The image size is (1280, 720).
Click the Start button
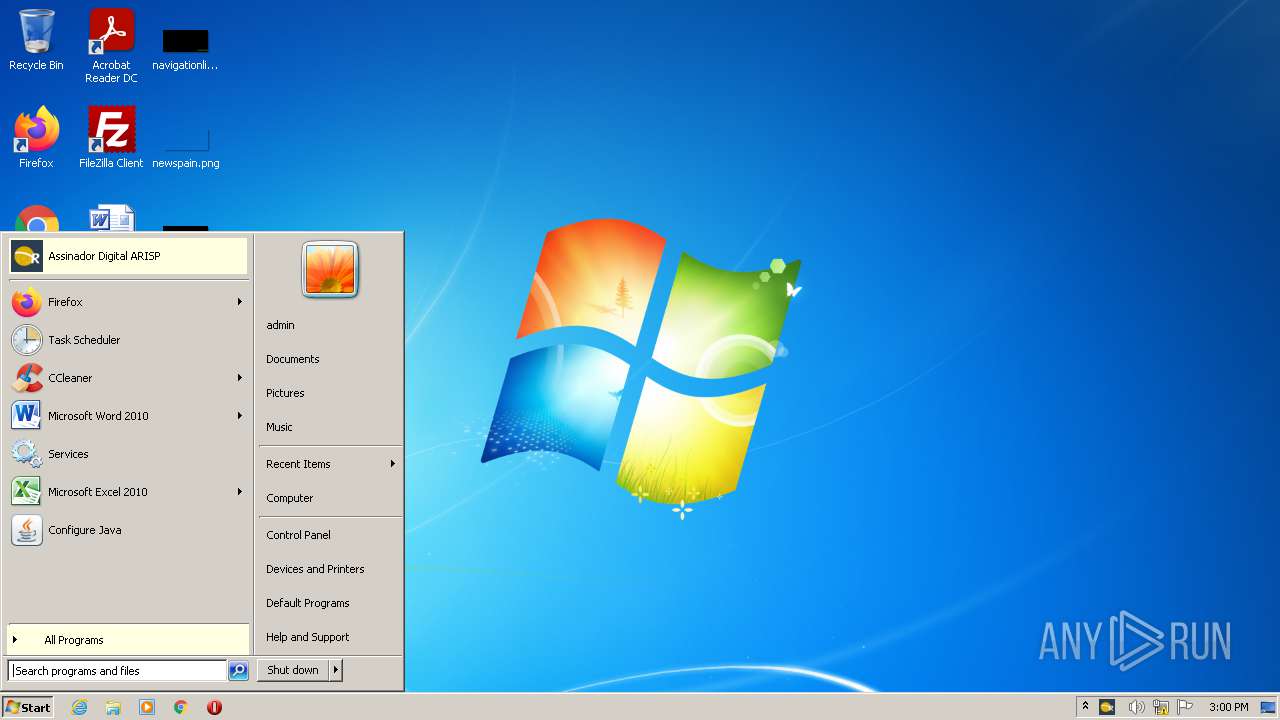coord(28,707)
